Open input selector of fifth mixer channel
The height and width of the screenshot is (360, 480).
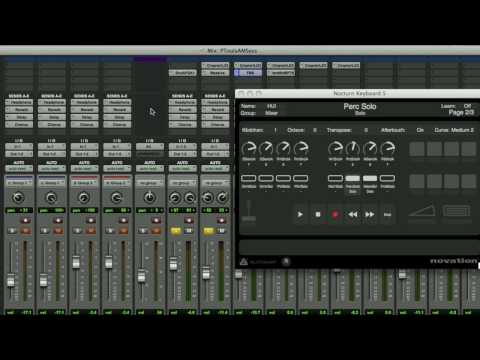coord(150,147)
